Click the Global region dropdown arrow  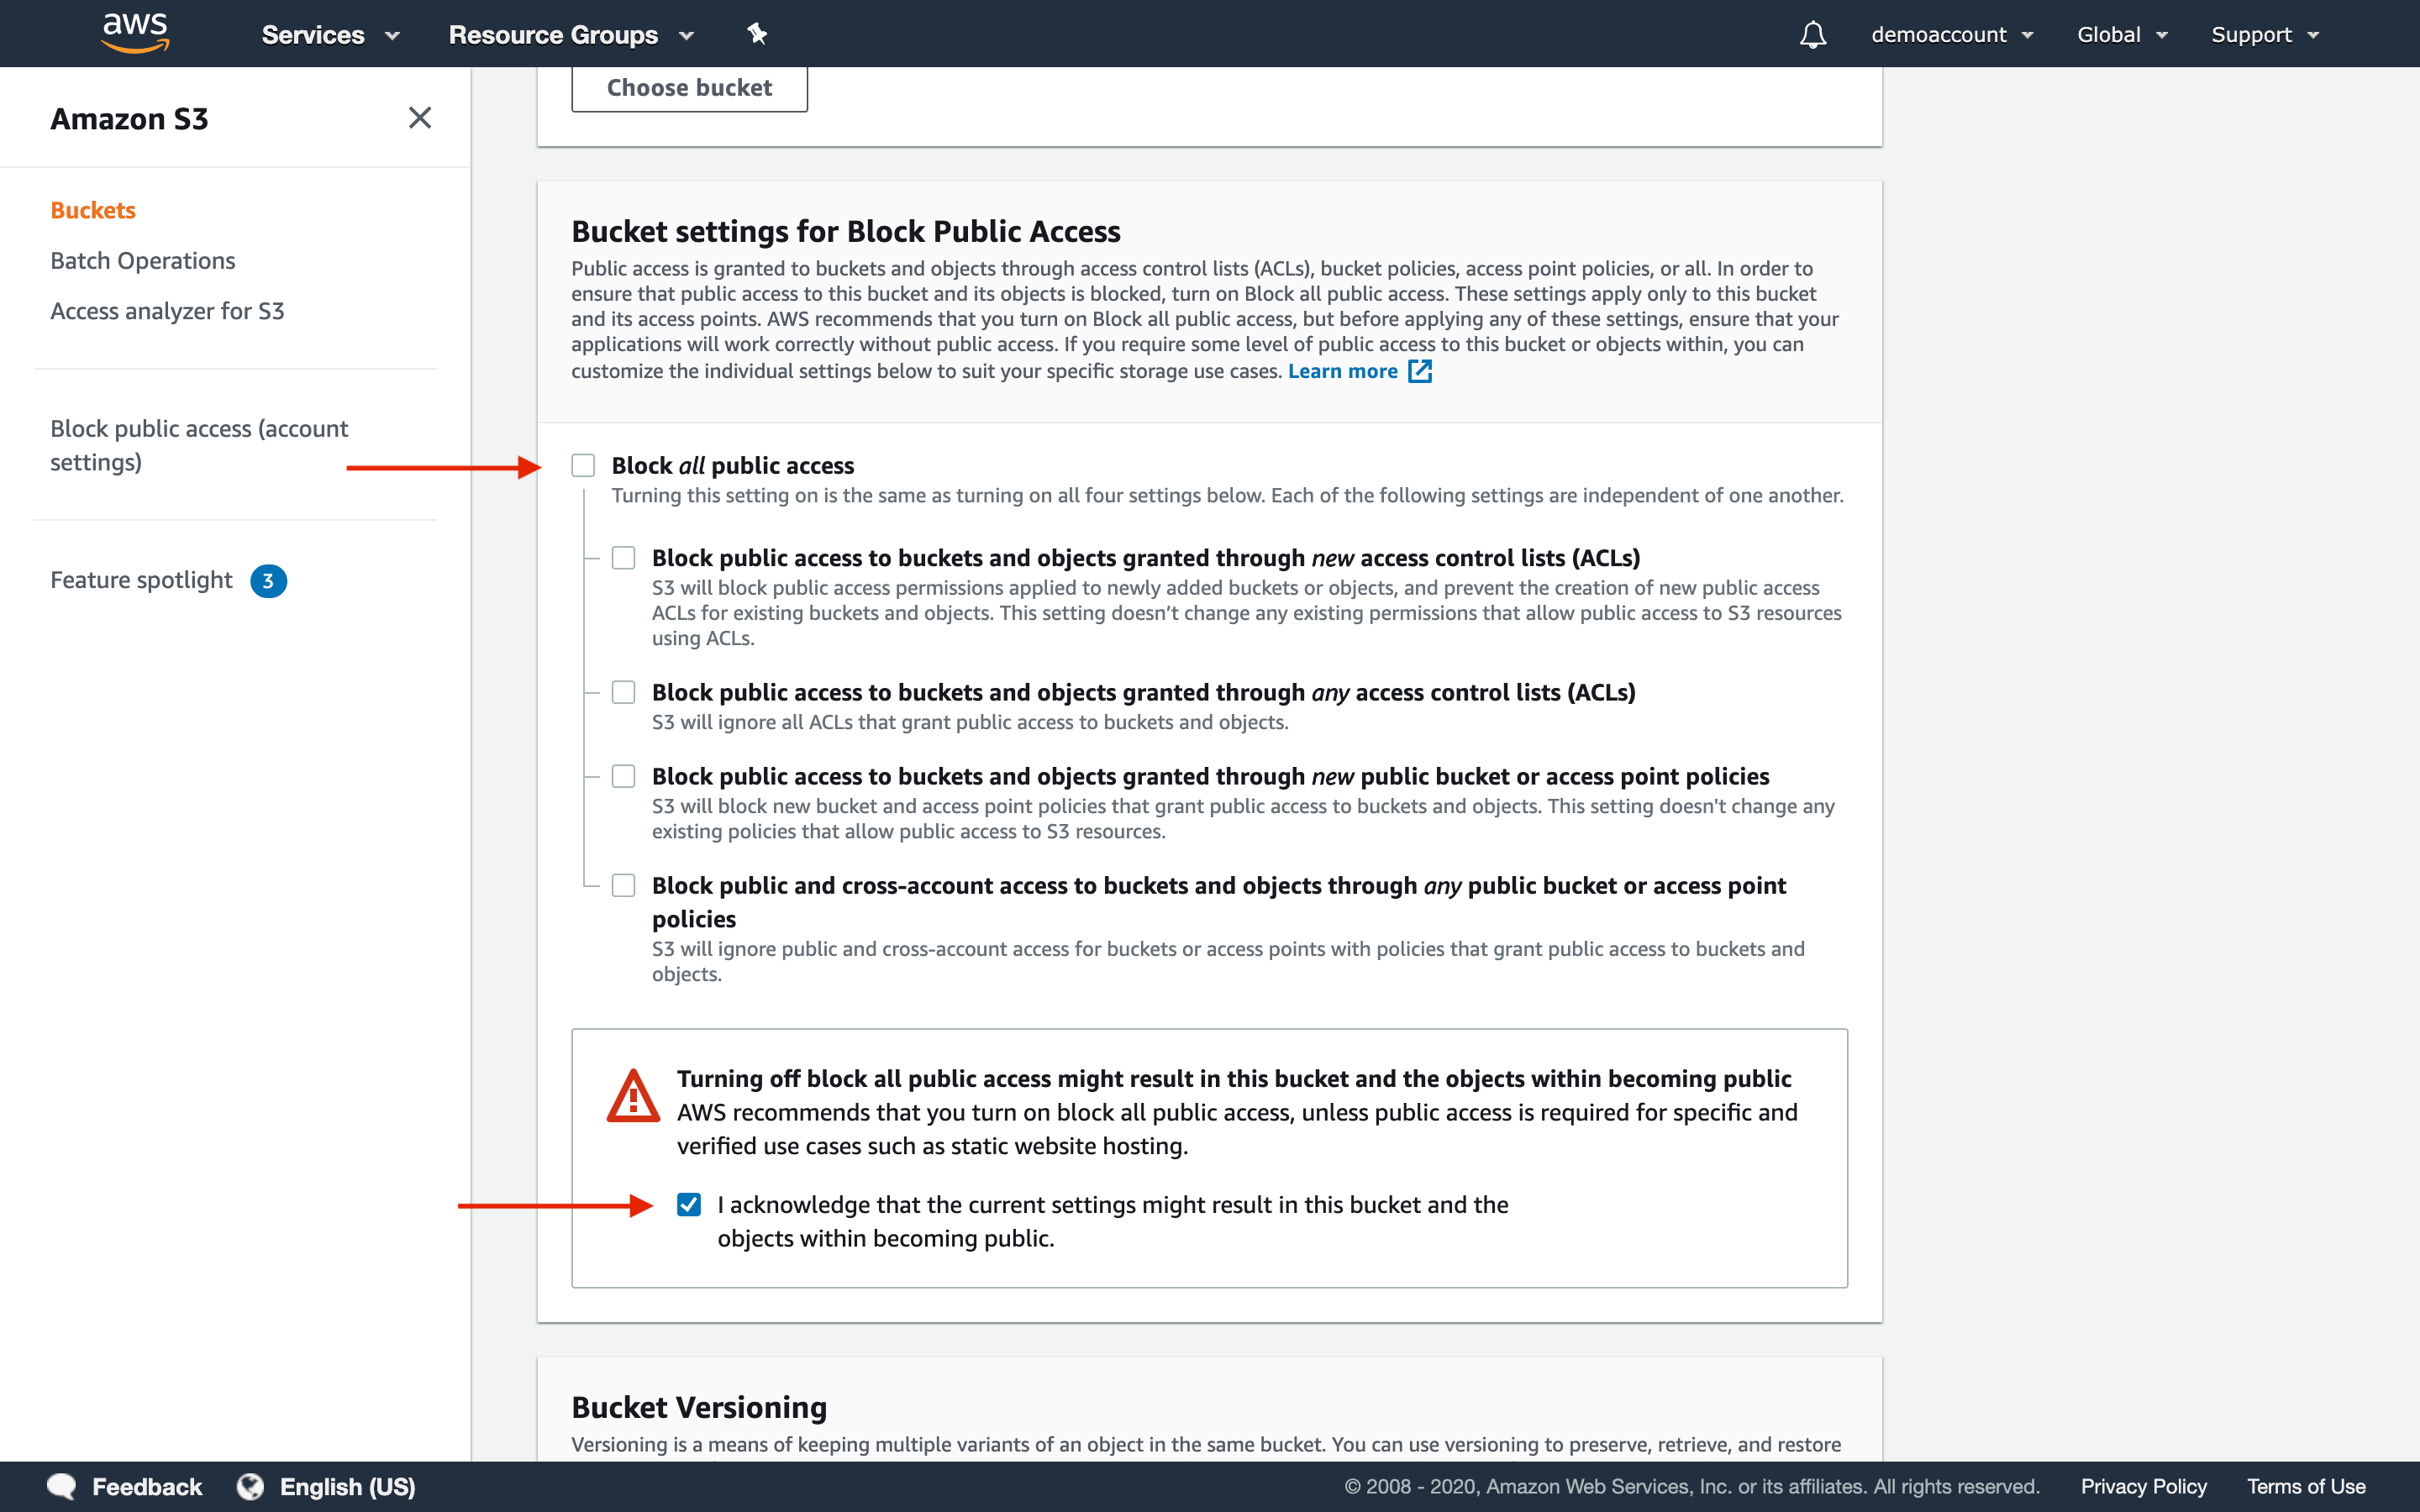tap(2165, 34)
